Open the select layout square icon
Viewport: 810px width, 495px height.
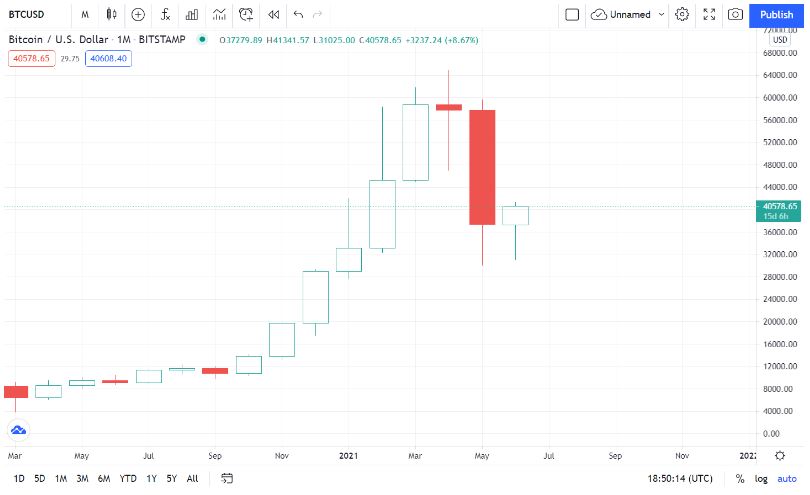572,15
